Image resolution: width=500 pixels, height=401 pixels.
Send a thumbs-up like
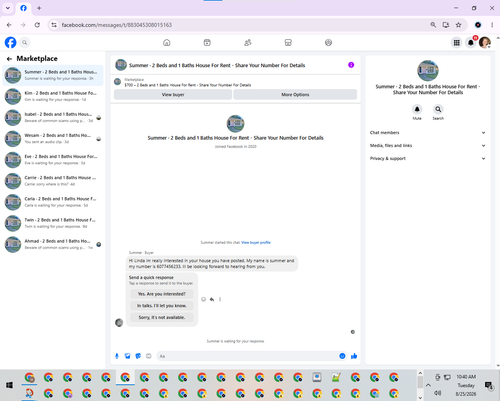coord(354,356)
